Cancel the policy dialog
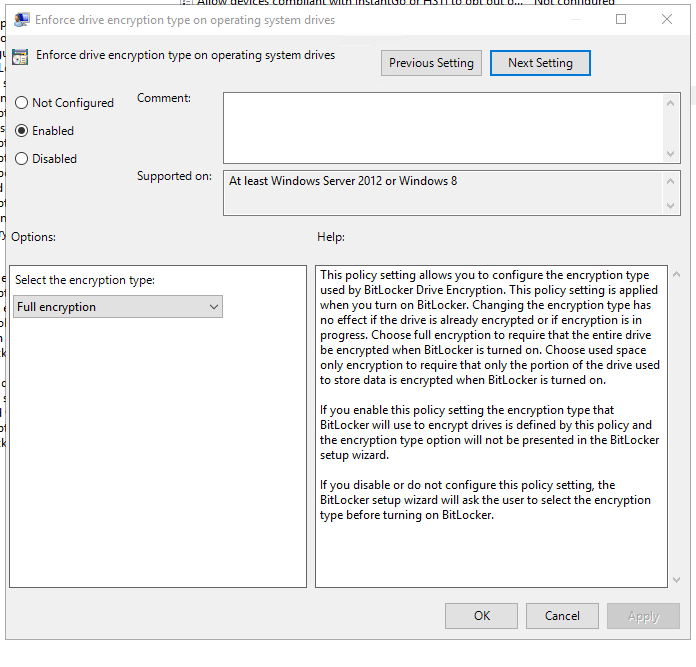The width and height of the screenshot is (696, 667). [x=562, y=616]
